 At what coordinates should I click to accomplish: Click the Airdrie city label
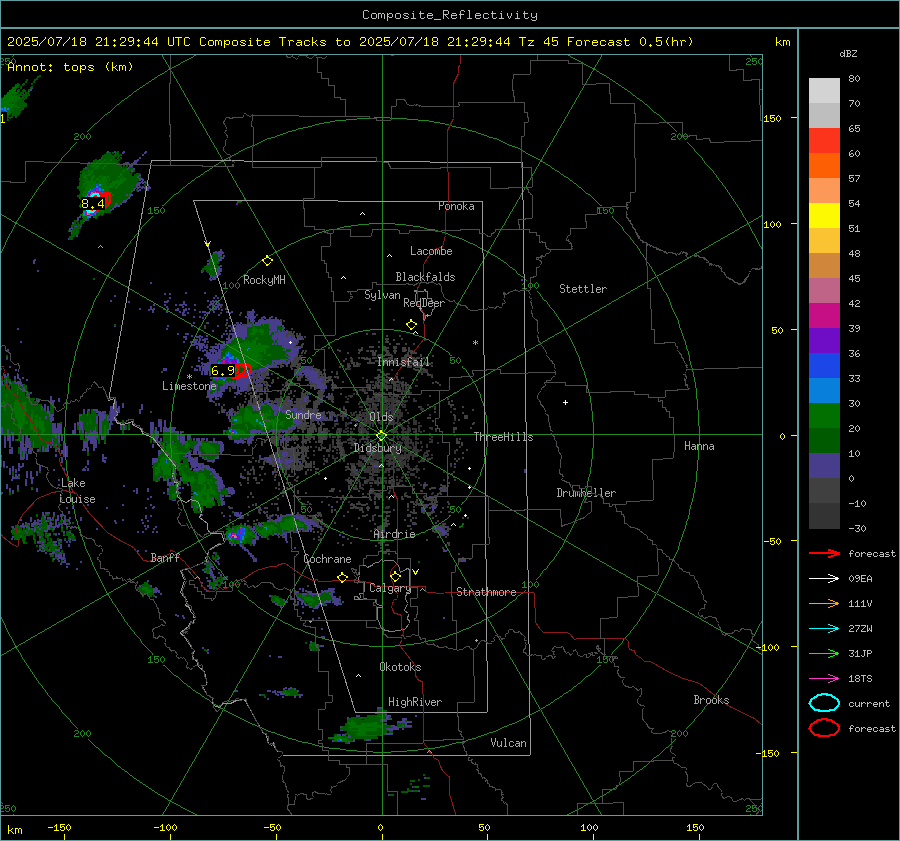pyautogui.click(x=394, y=534)
